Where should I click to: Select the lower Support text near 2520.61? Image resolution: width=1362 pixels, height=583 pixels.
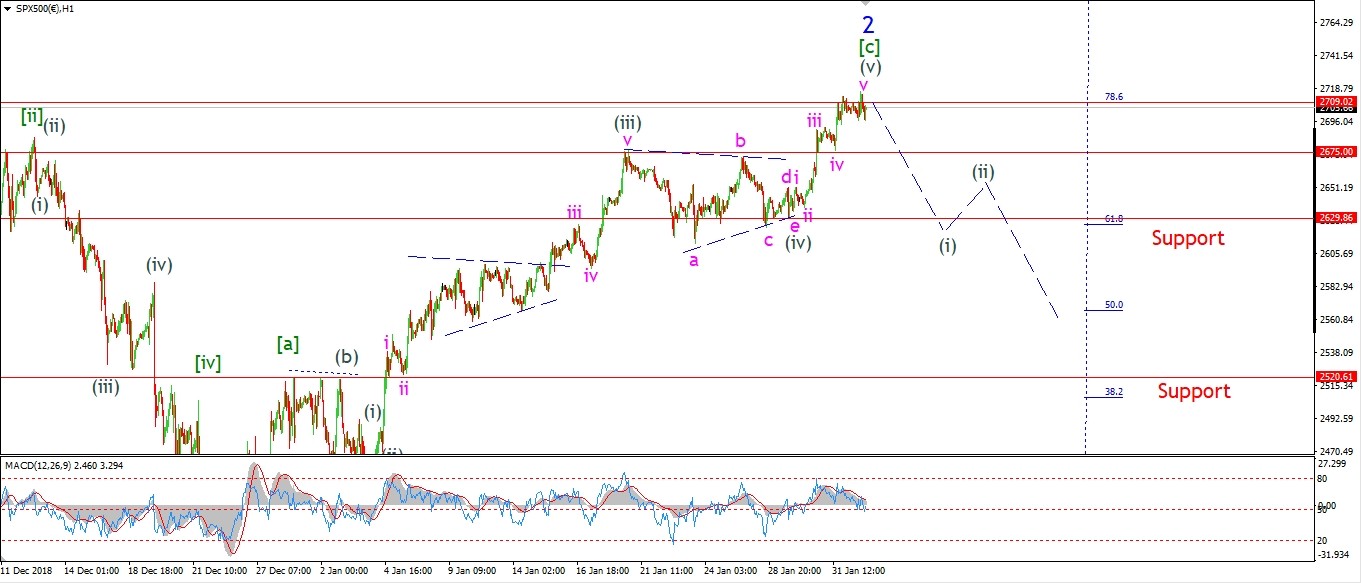(x=1194, y=391)
